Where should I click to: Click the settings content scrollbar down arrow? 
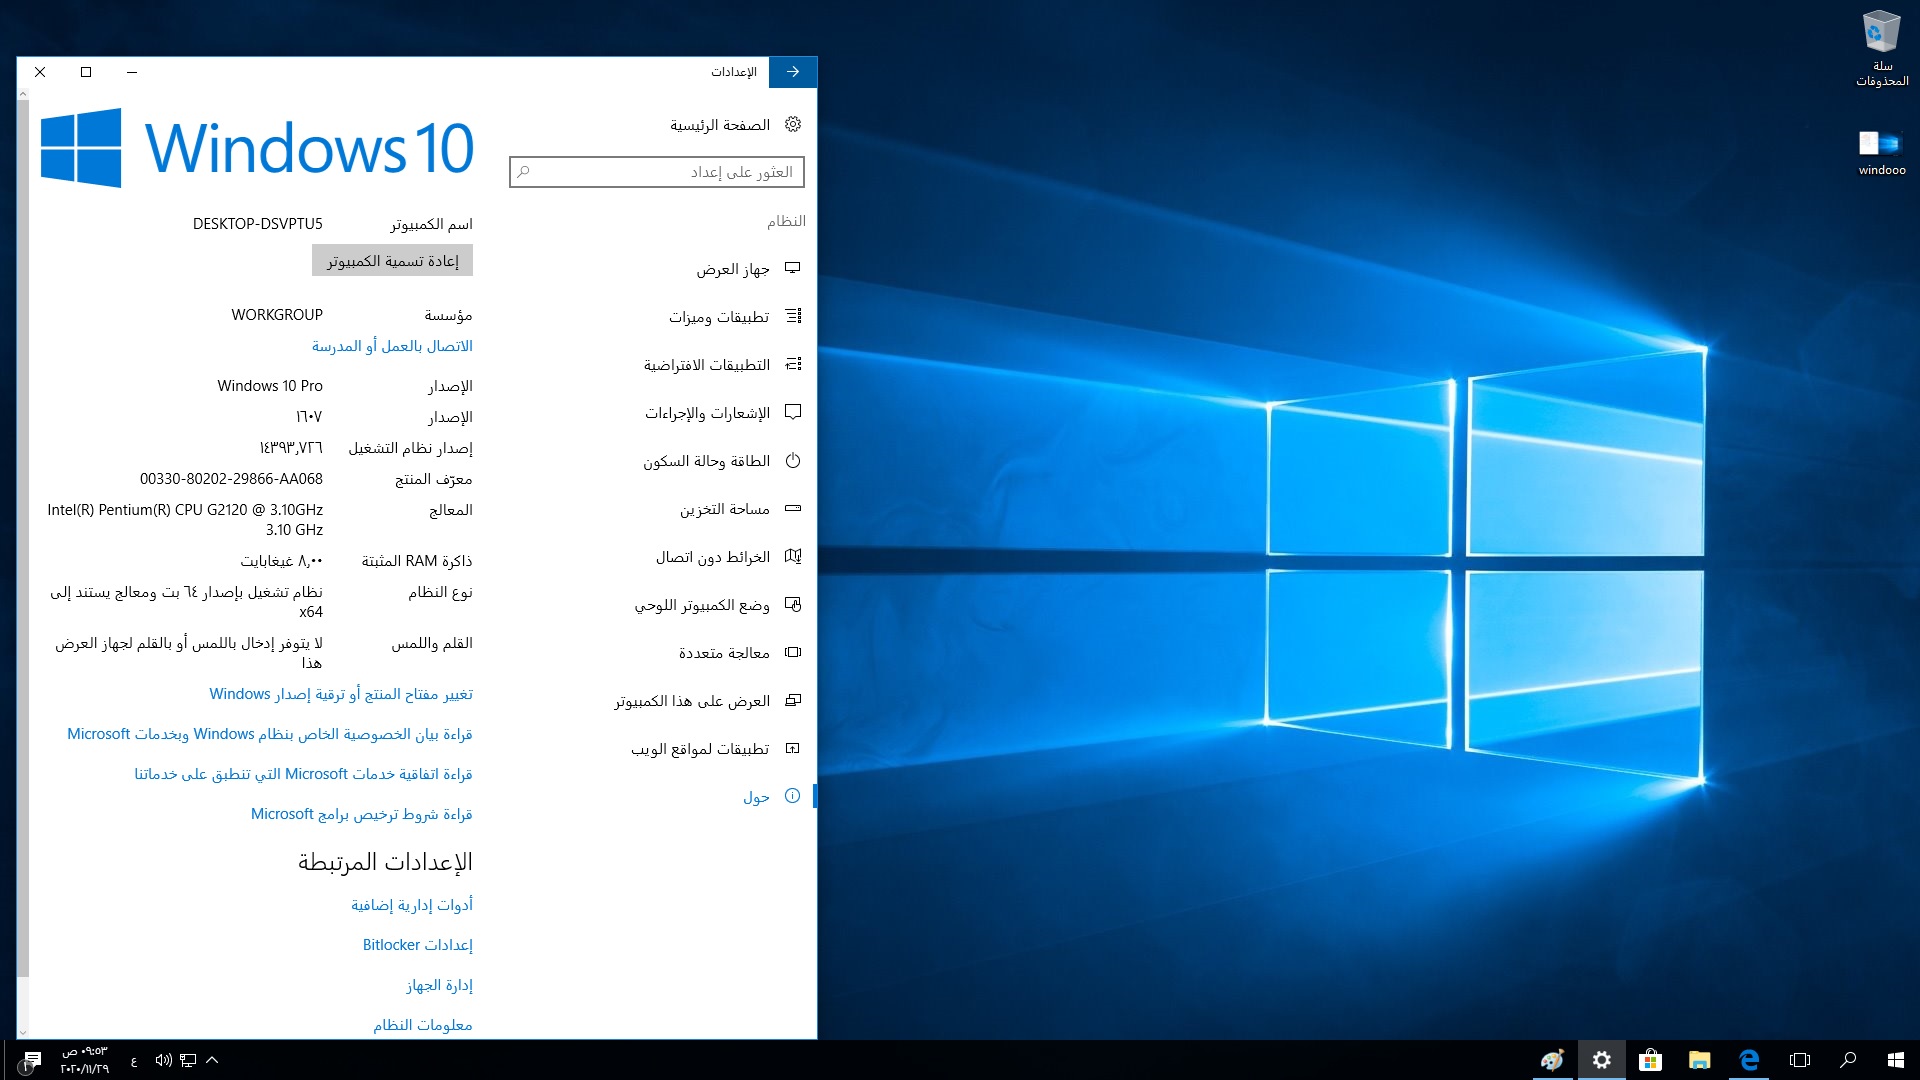point(23,1032)
